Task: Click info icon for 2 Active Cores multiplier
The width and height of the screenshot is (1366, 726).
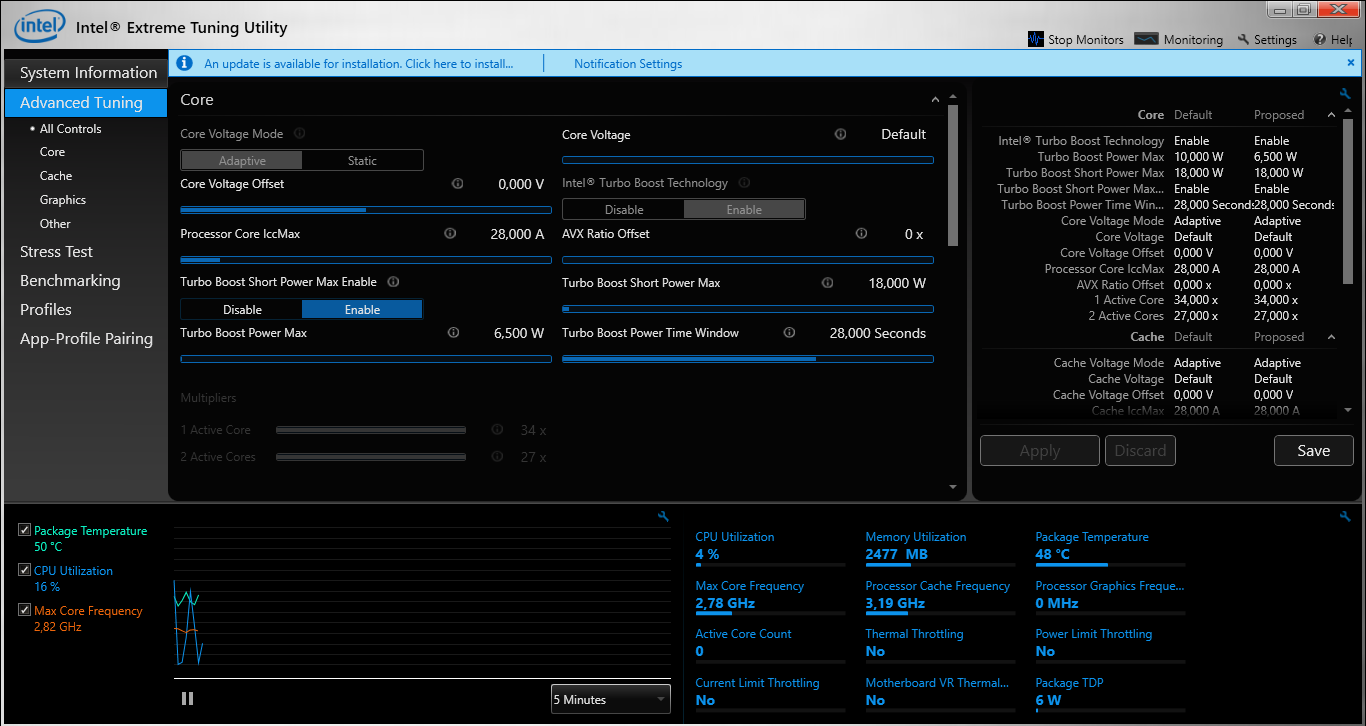Action: point(497,457)
